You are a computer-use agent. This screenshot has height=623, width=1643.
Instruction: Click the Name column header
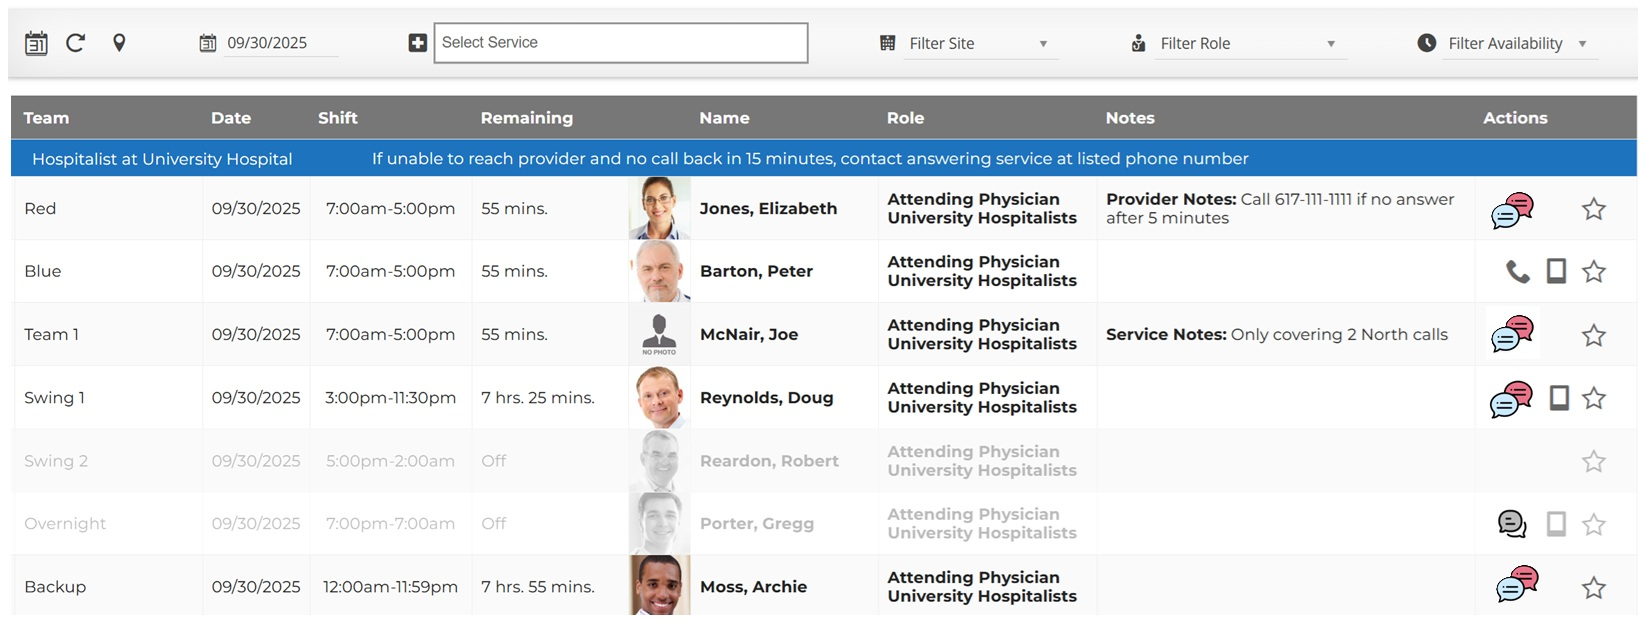pos(724,118)
